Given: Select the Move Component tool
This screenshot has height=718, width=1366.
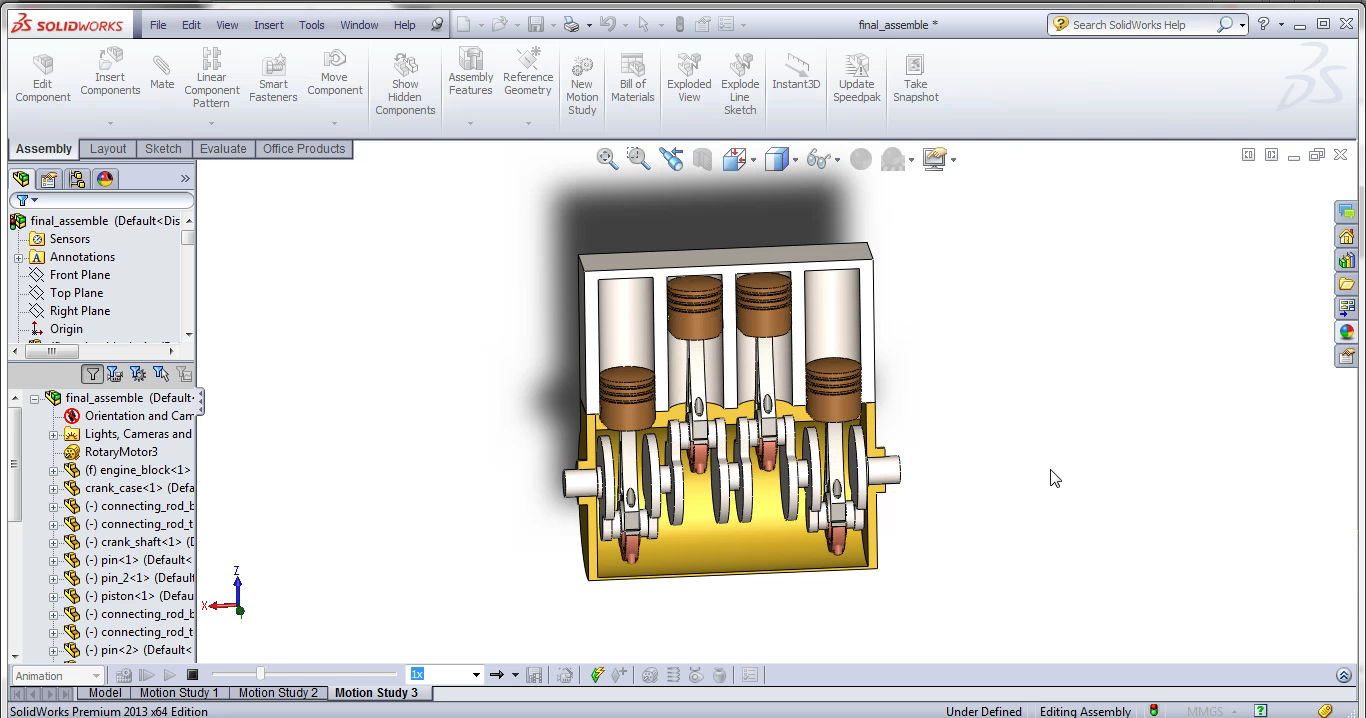Looking at the screenshot, I should click(335, 72).
